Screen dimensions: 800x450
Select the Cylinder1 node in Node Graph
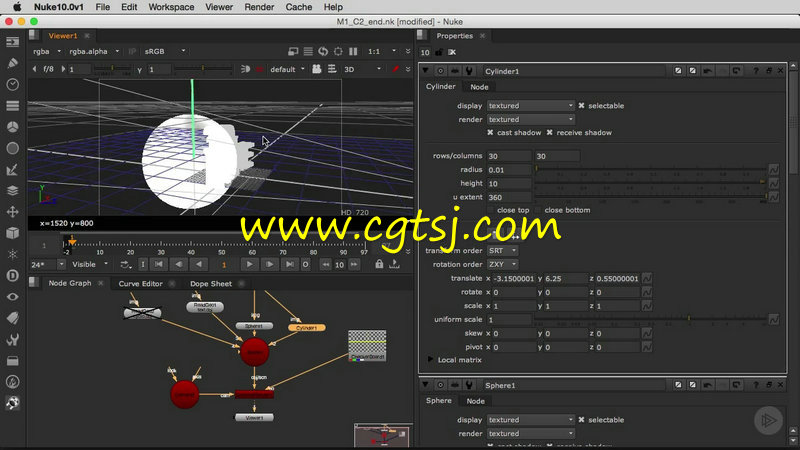pyautogui.click(x=307, y=328)
